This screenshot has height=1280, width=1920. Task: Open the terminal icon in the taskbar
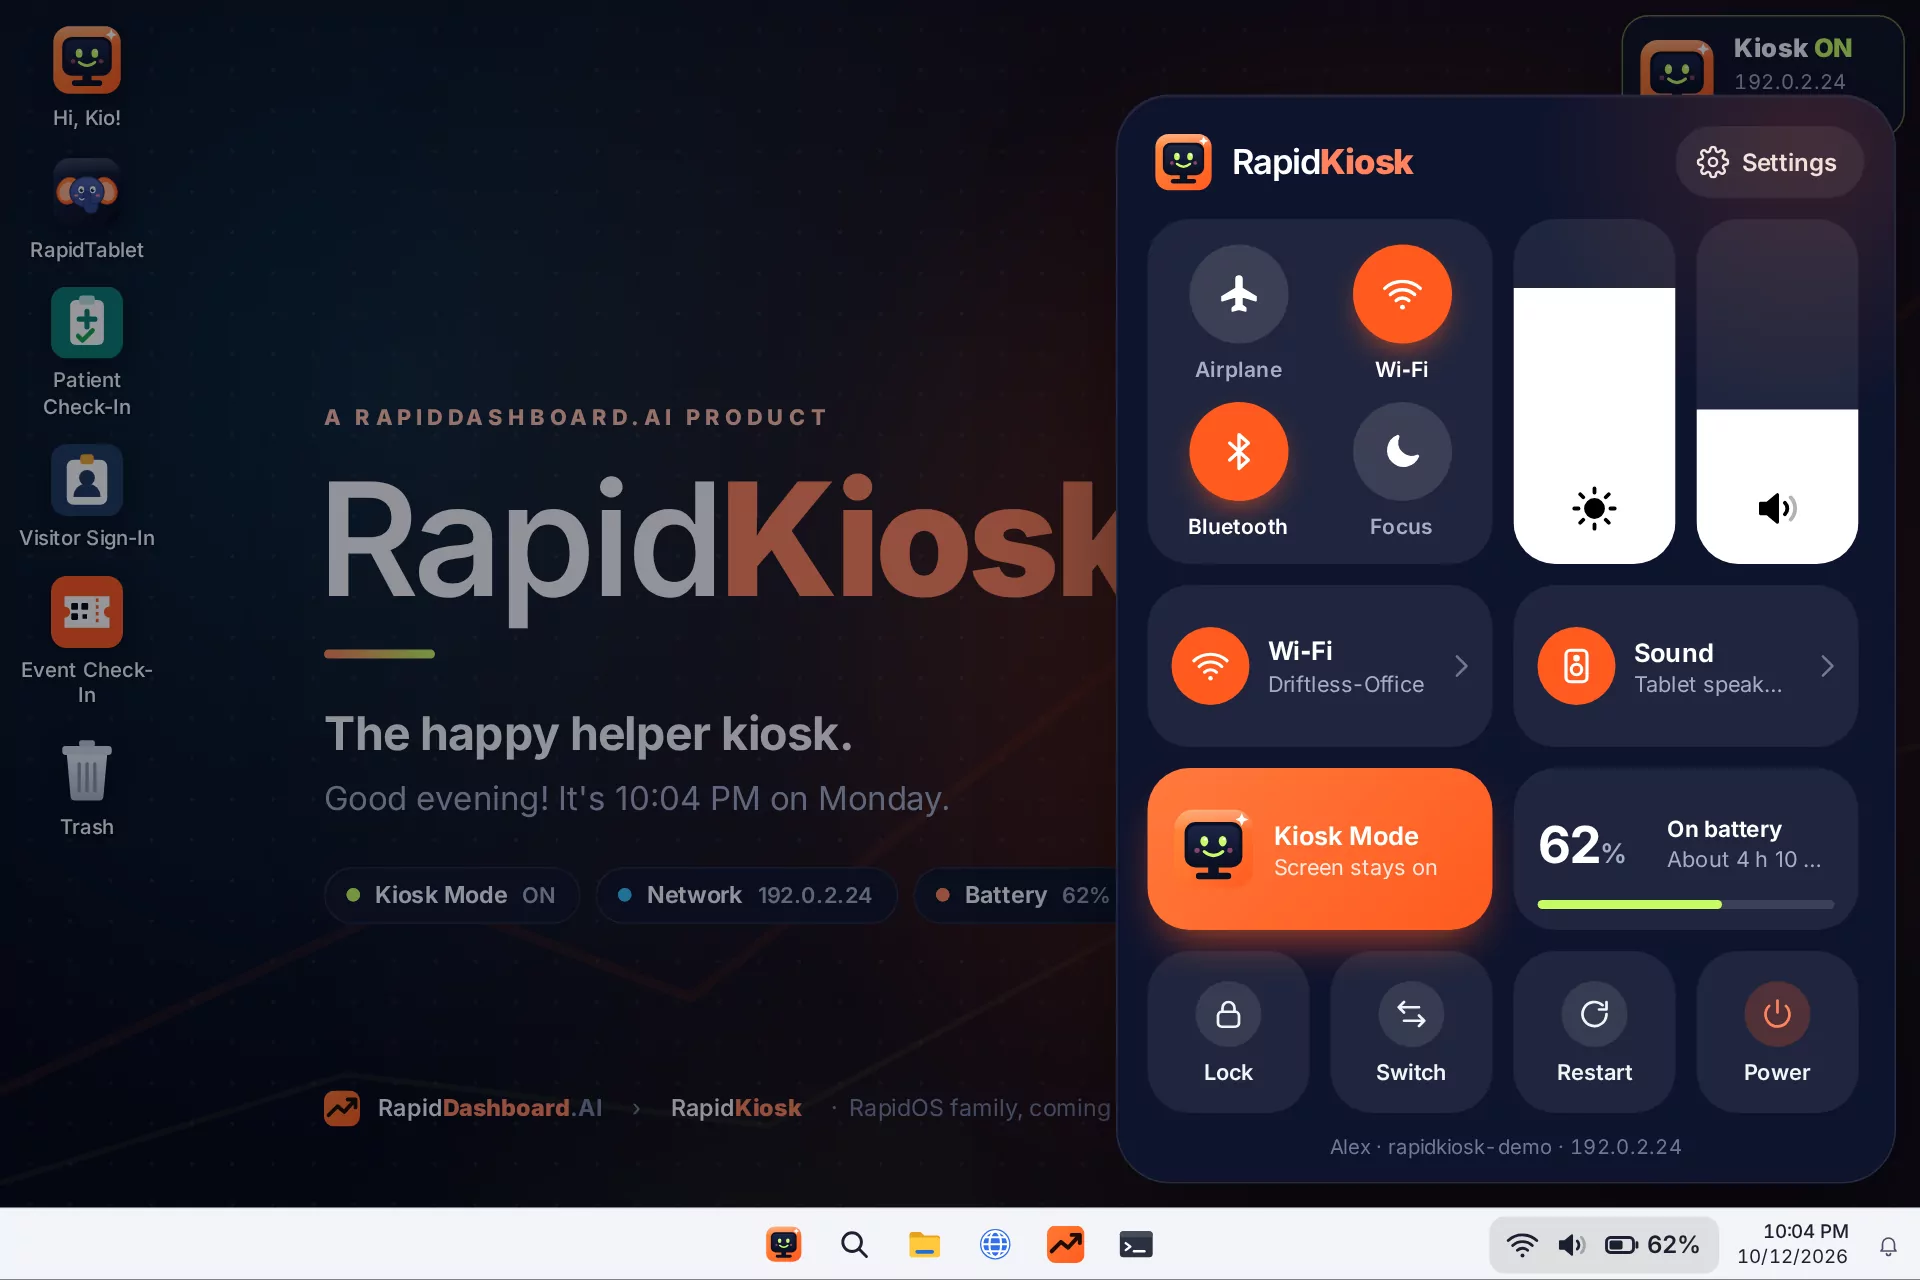(1136, 1245)
